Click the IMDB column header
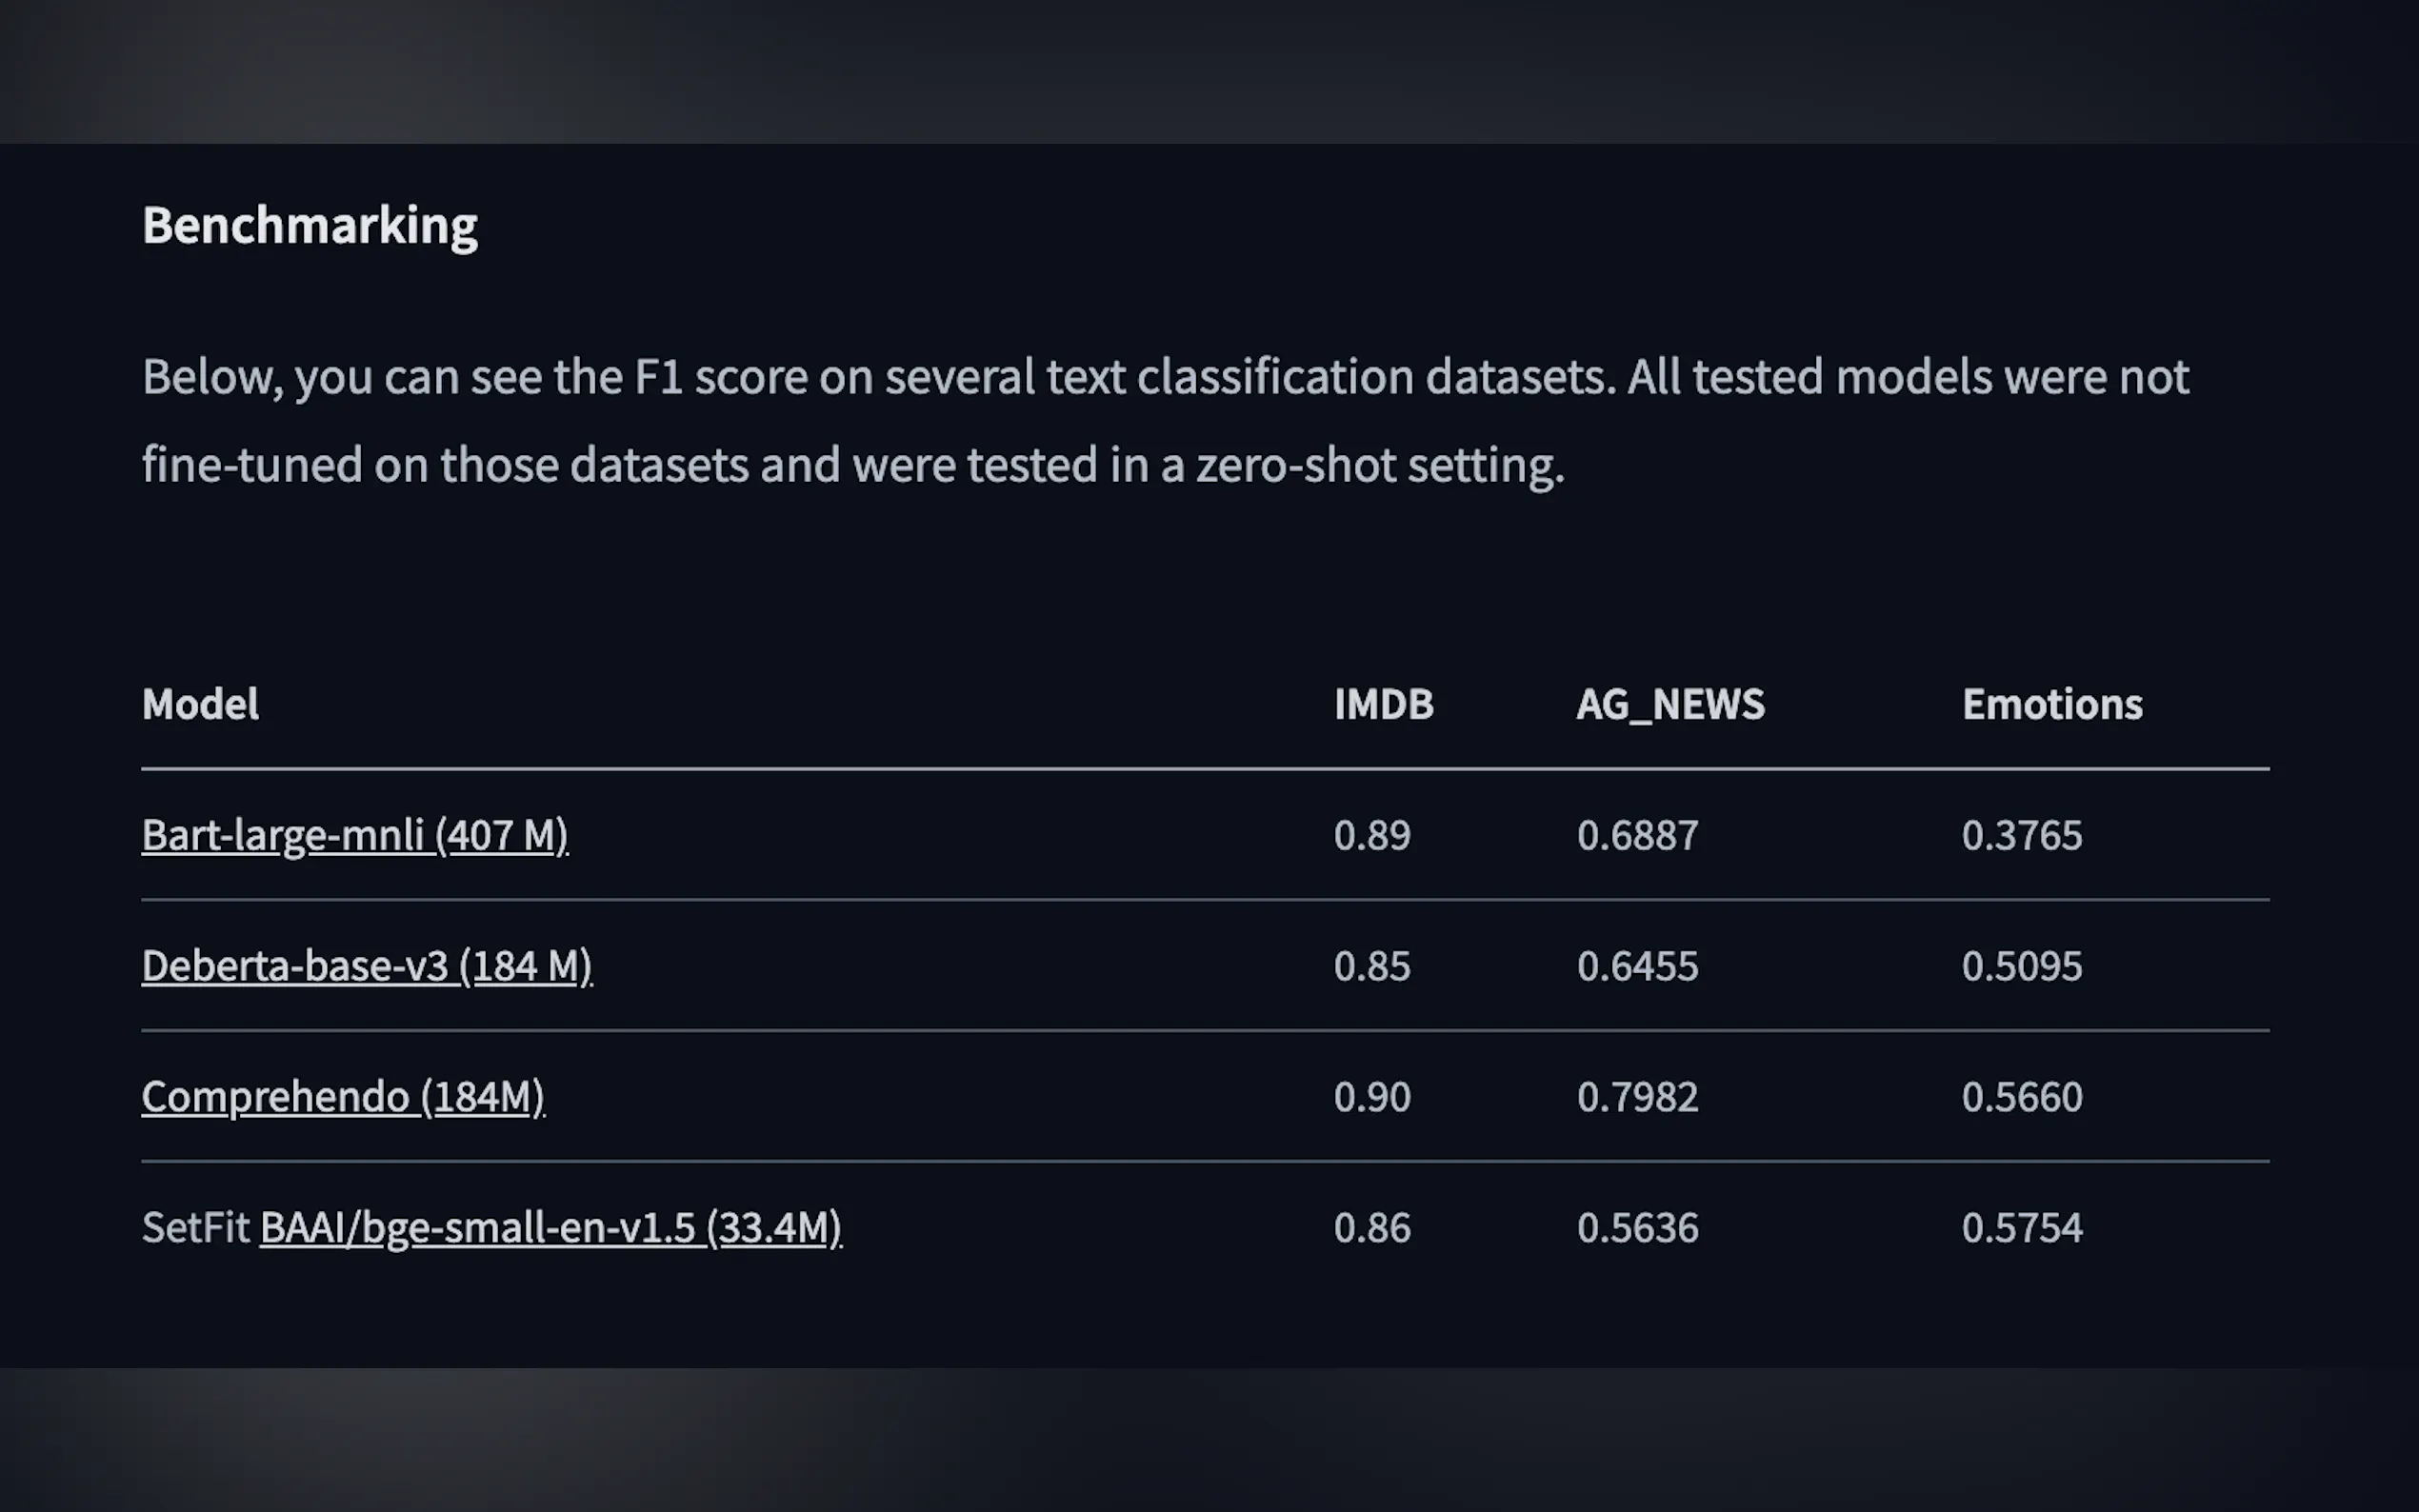Screen dimensions: 2419x1512 click(1384, 704)
